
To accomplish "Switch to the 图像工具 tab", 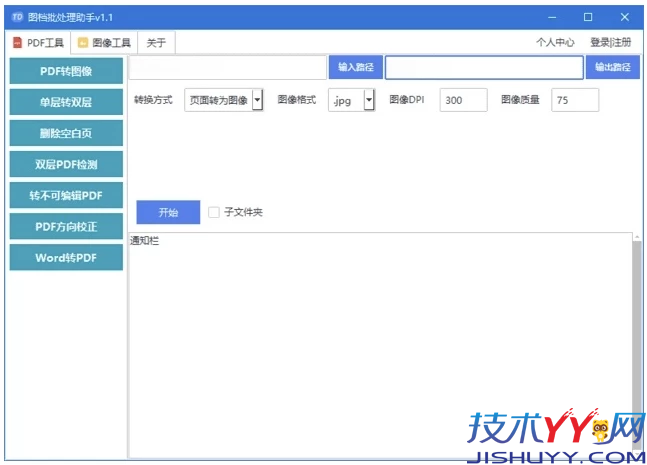I will [x=104, y=42].
